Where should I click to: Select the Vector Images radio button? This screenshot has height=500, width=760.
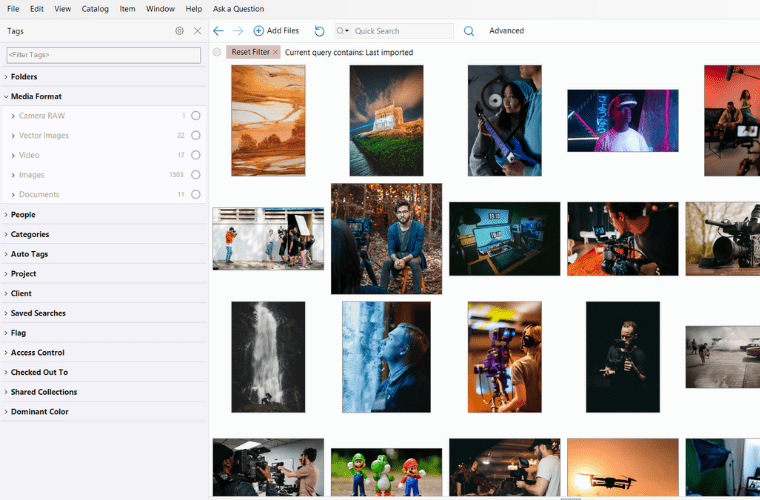(195, 135)
